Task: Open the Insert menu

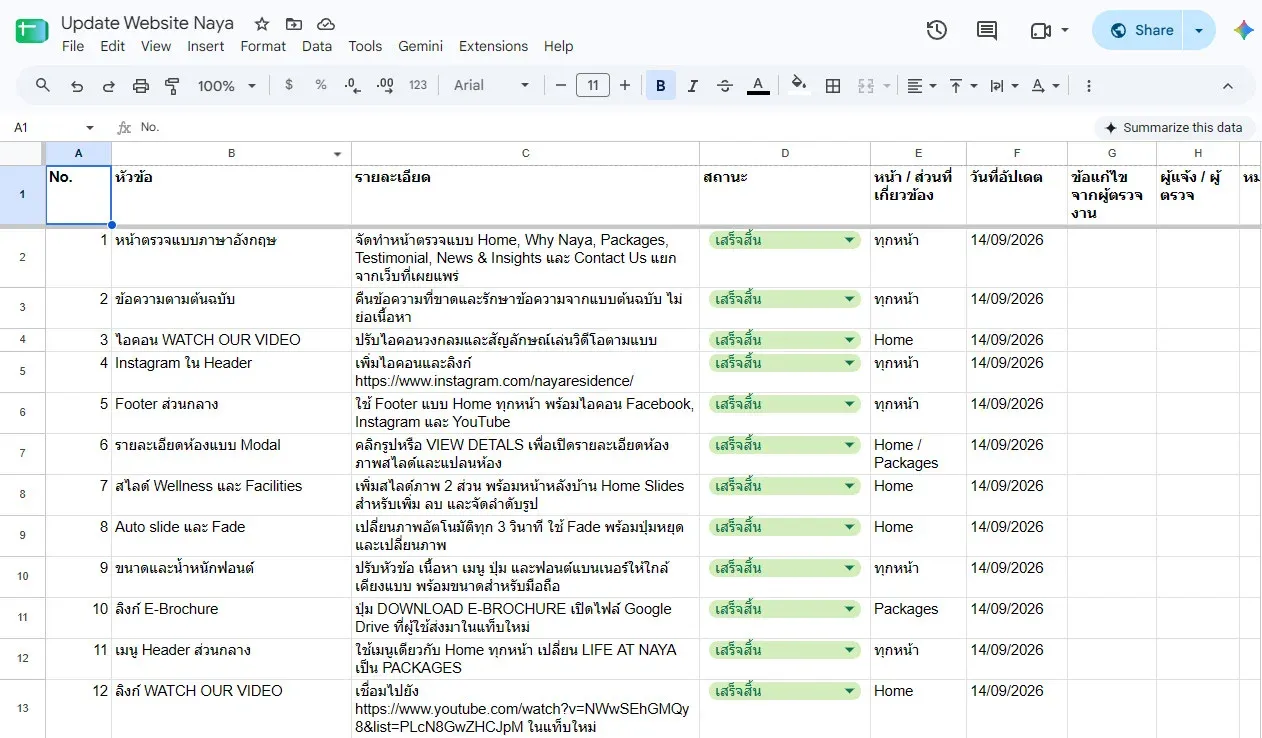Action: click(x=206, y=46)
